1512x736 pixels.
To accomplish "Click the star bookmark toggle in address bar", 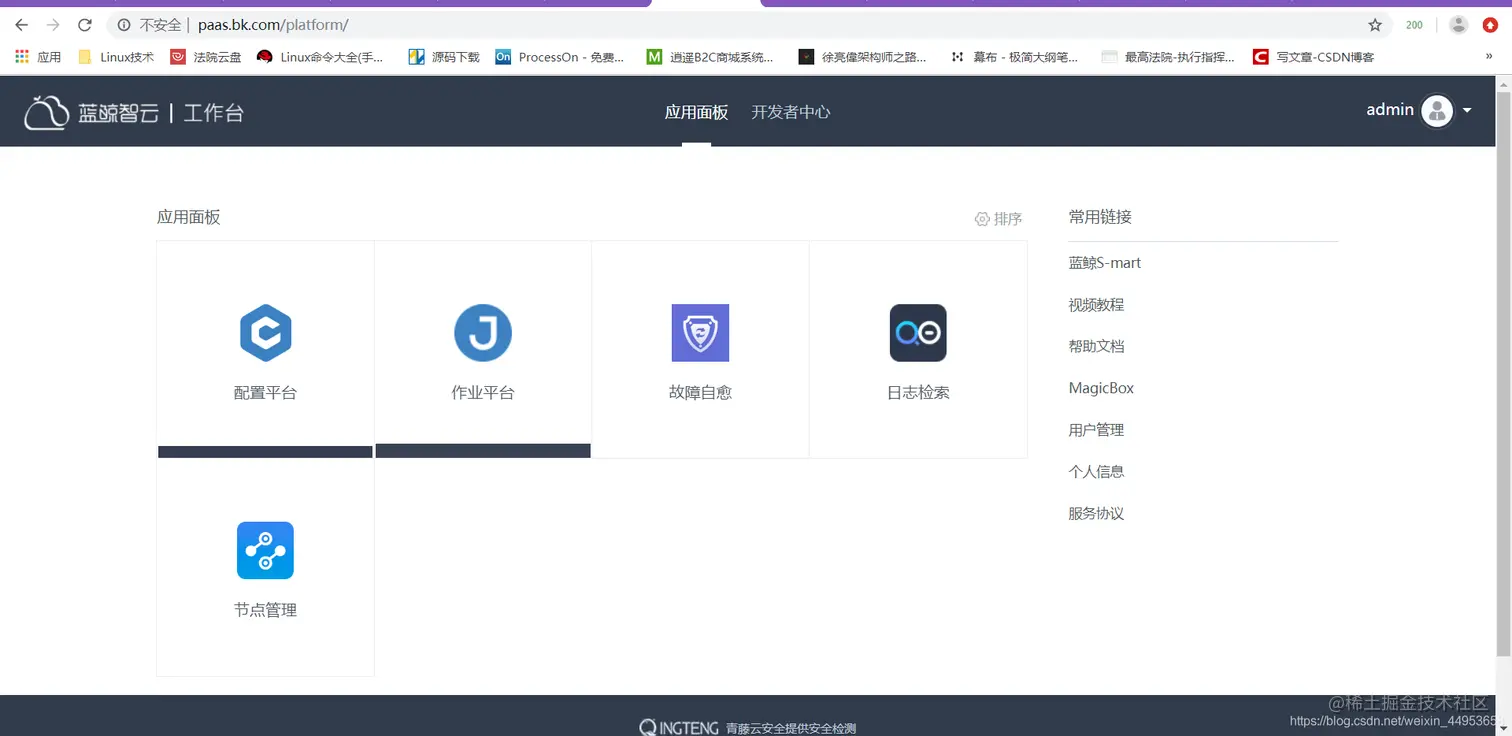I will click(x=1375, y=24).
